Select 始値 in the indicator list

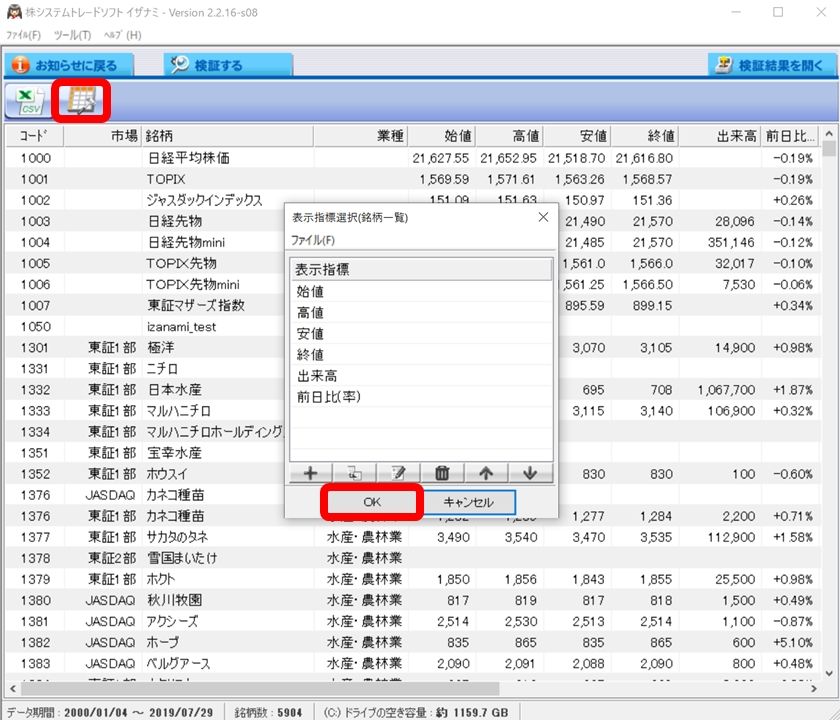(x=421, y=291)
